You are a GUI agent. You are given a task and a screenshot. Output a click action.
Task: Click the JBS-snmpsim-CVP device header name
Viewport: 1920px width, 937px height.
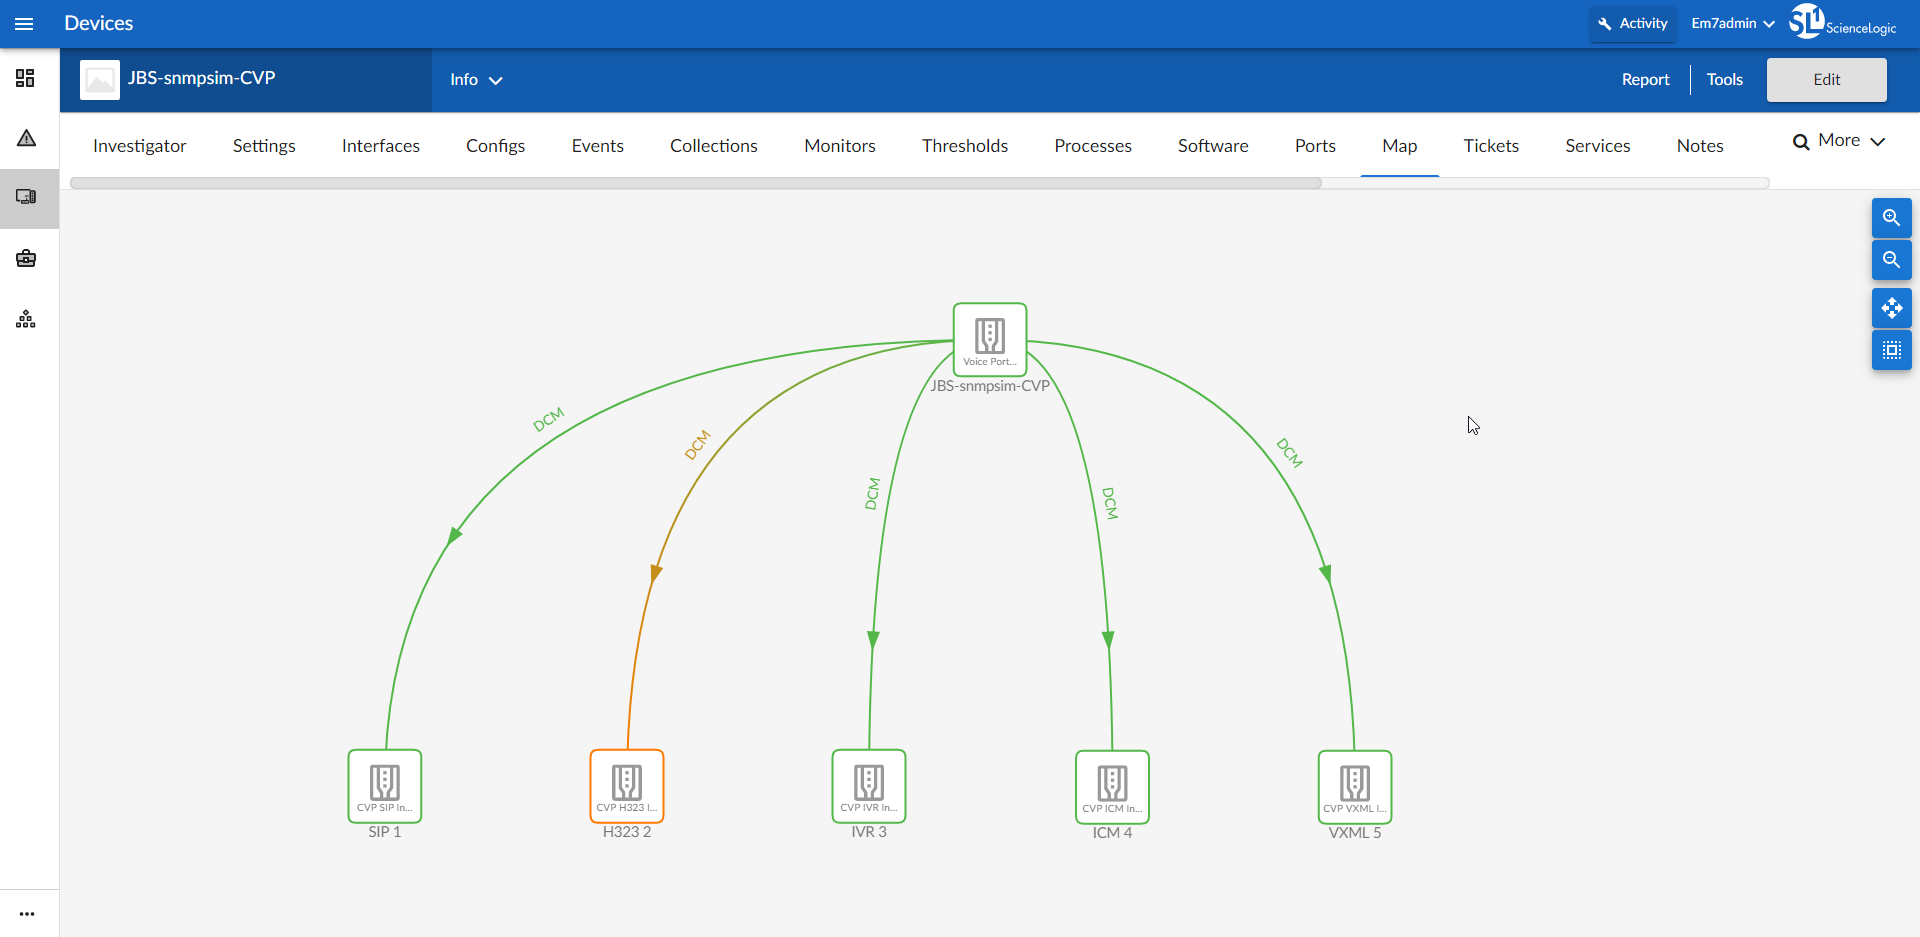tap(201, 78)
